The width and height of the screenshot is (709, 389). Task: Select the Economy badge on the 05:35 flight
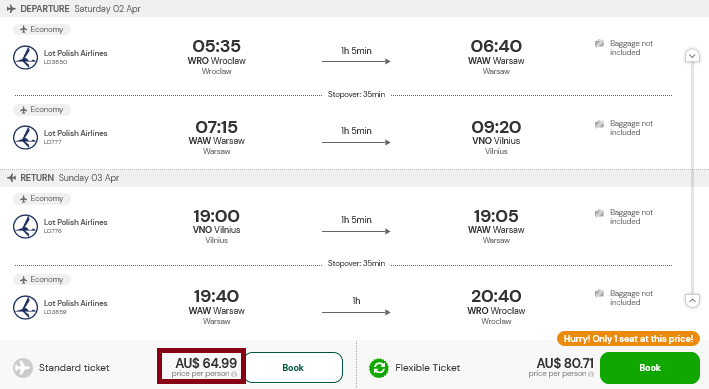(x=42, y=29)
